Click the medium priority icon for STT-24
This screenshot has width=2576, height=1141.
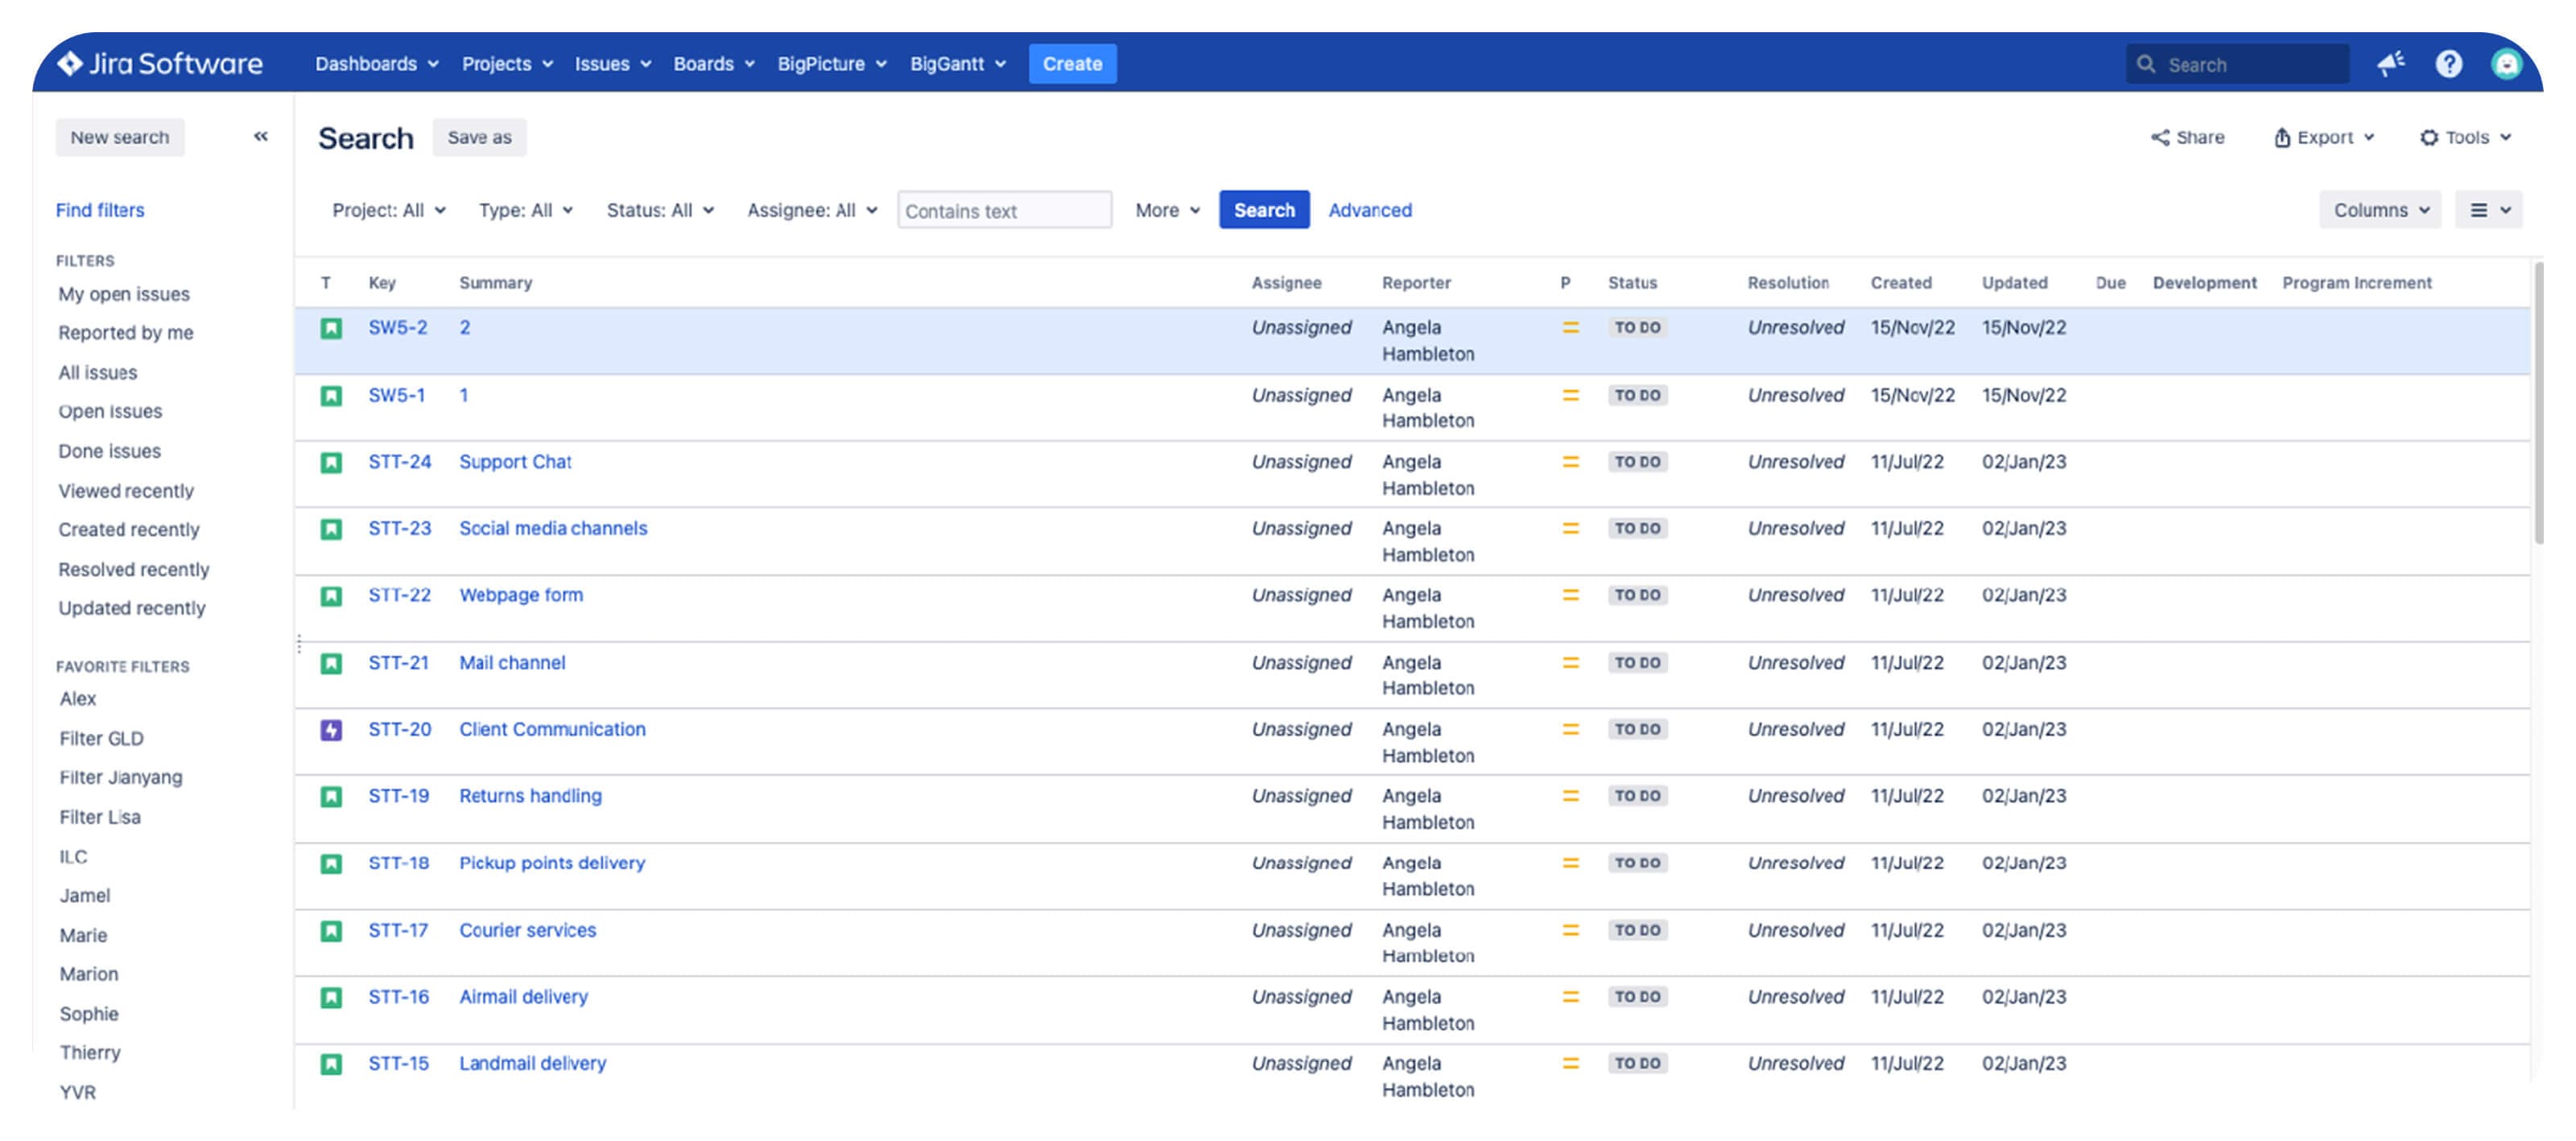tap(1570, 462)
